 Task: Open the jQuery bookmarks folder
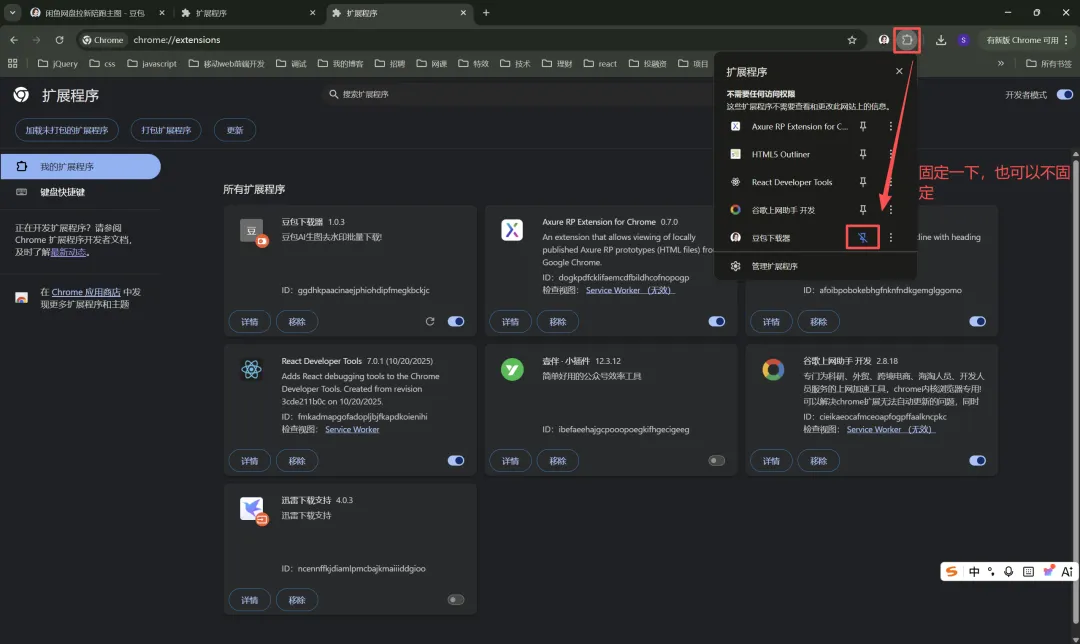[58, 63]
